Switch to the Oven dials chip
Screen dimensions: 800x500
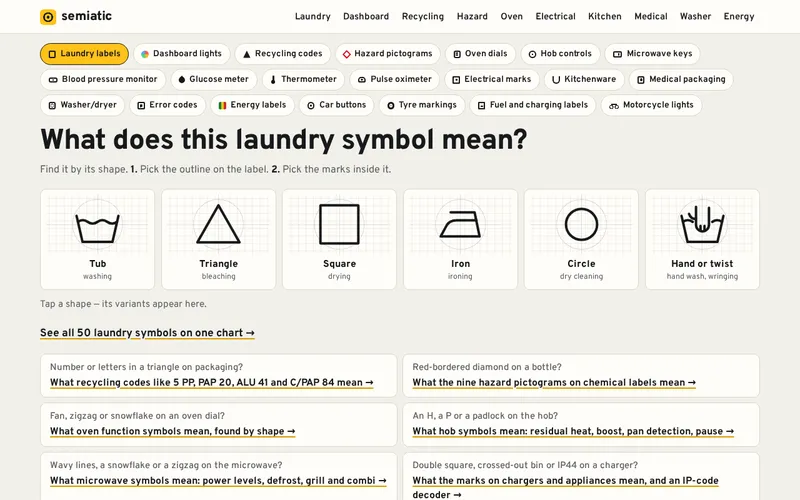coord(480,54)
